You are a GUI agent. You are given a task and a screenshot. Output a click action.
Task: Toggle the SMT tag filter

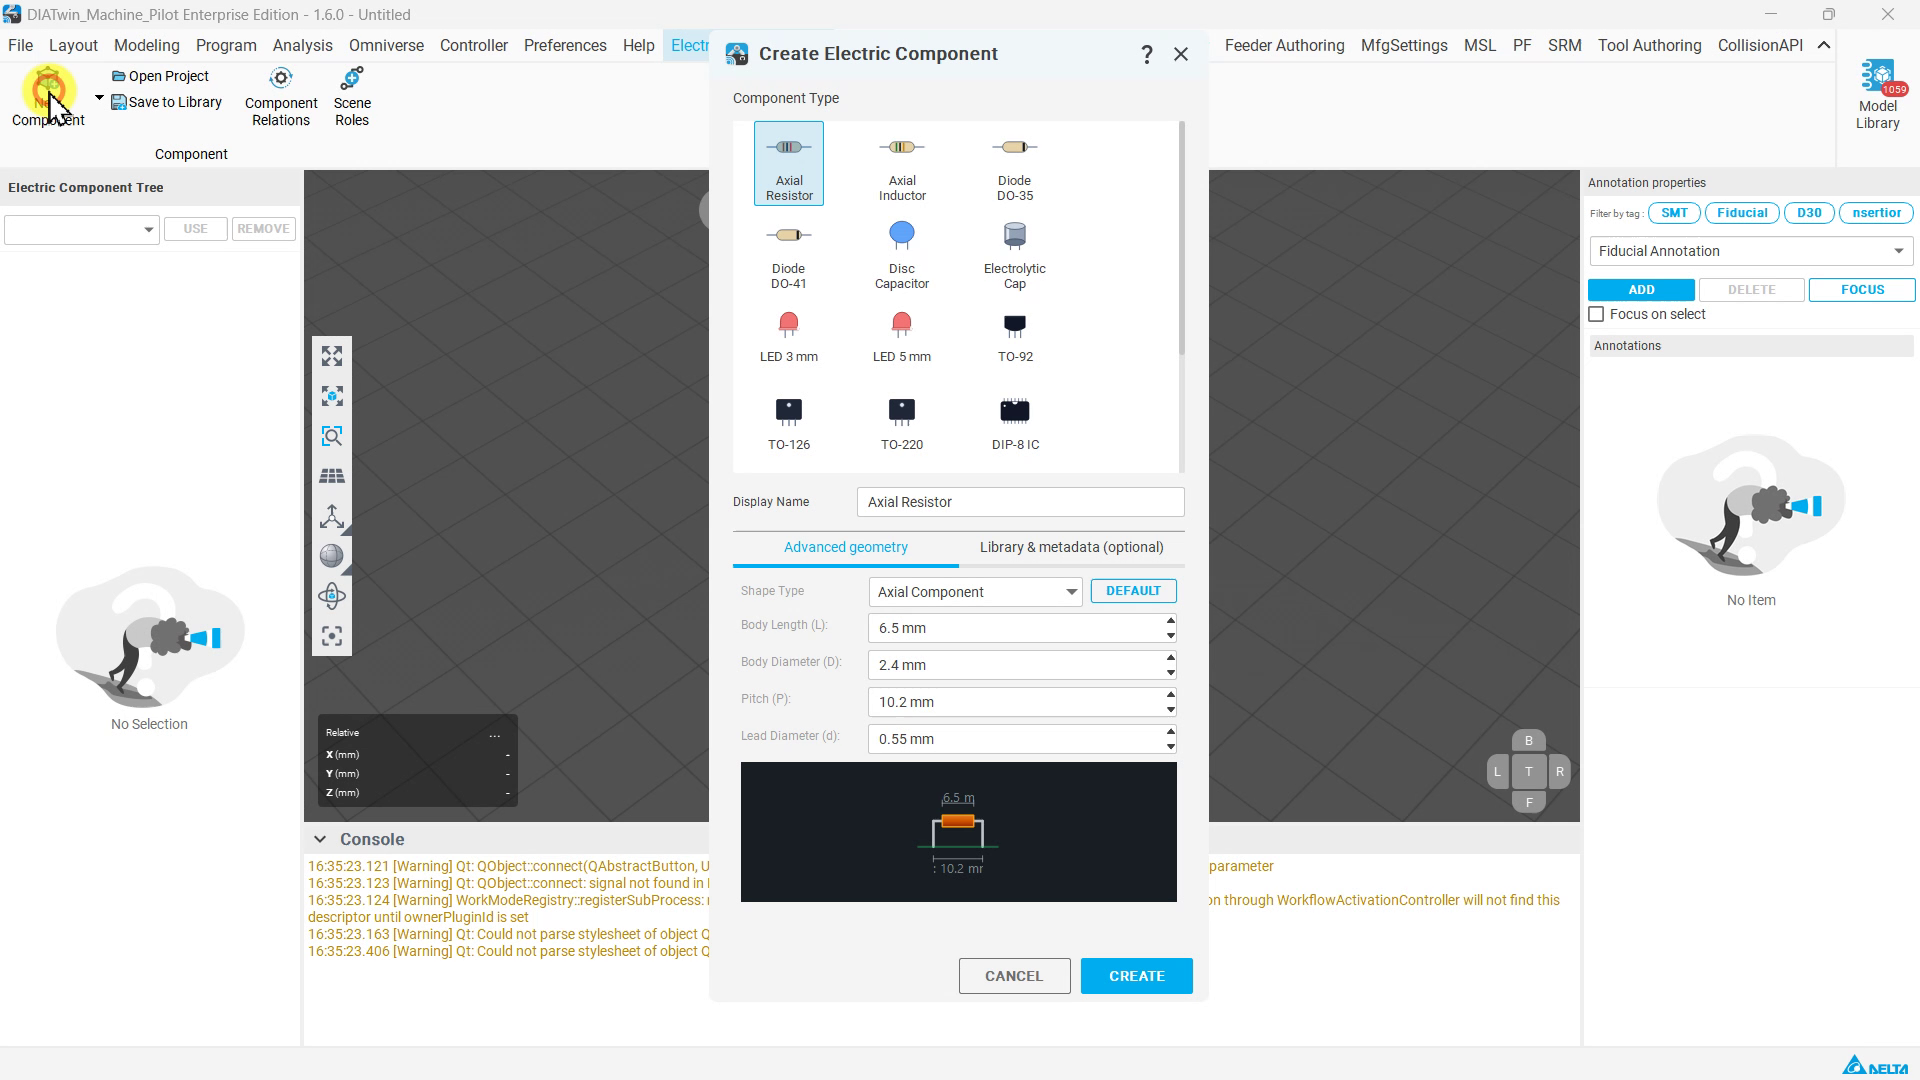click(1674, 213)
